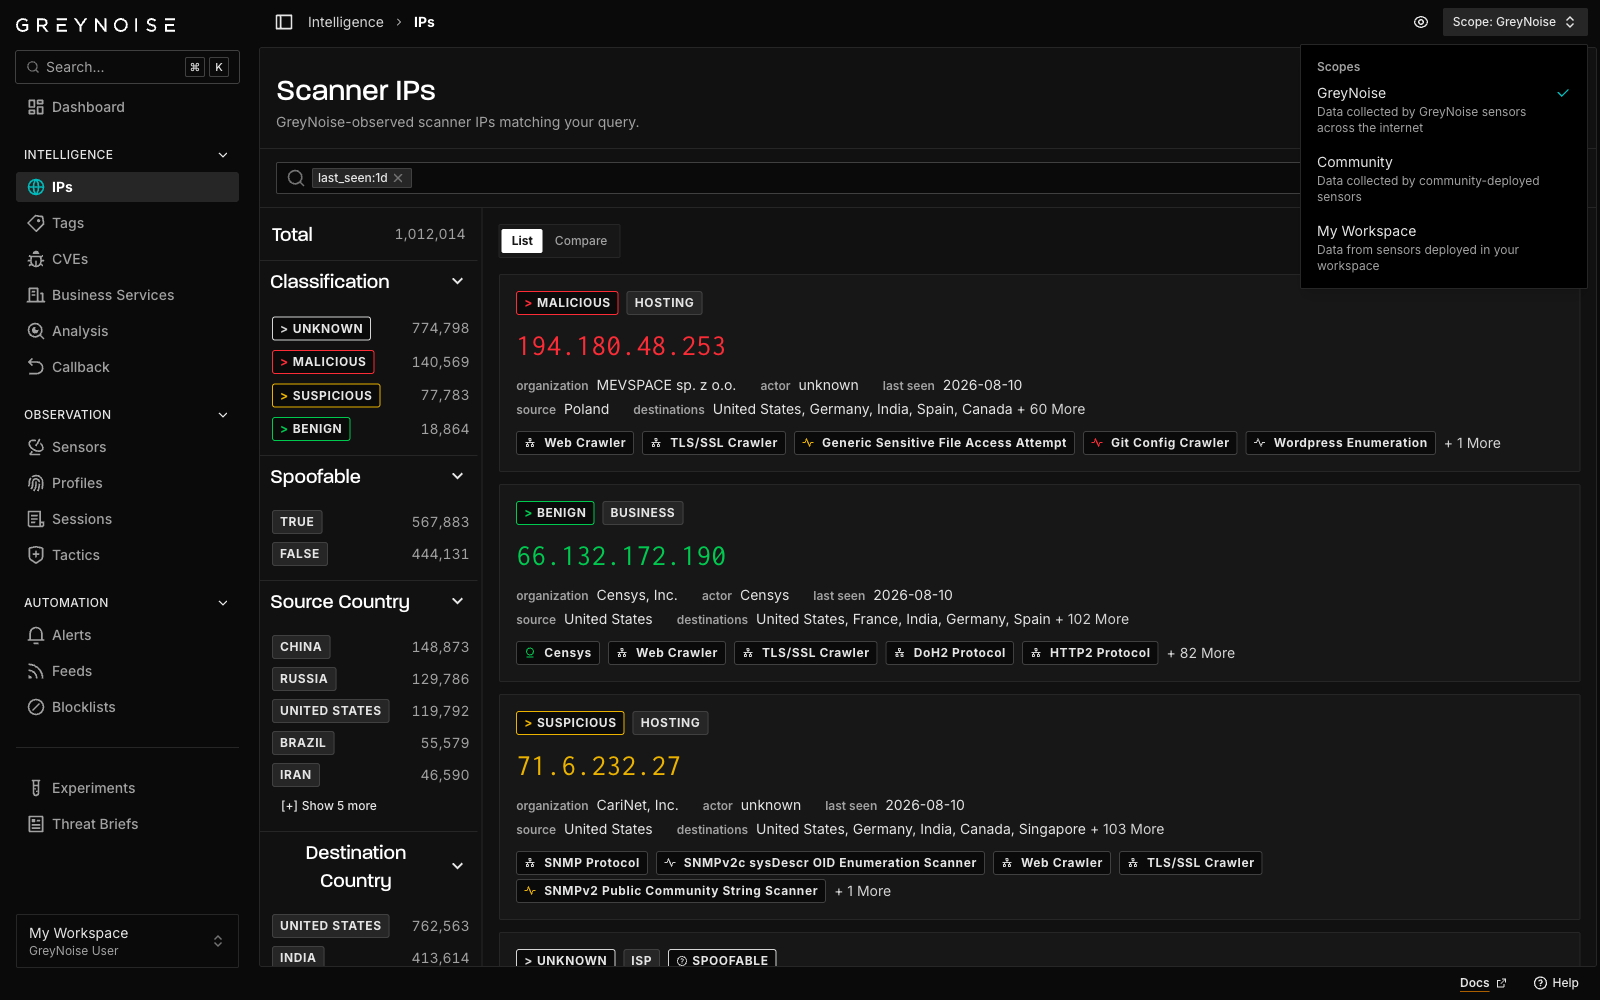This screenshot has width=1600, height=1000.
Task: Open the Docs external link
Action: (1483, 983)
